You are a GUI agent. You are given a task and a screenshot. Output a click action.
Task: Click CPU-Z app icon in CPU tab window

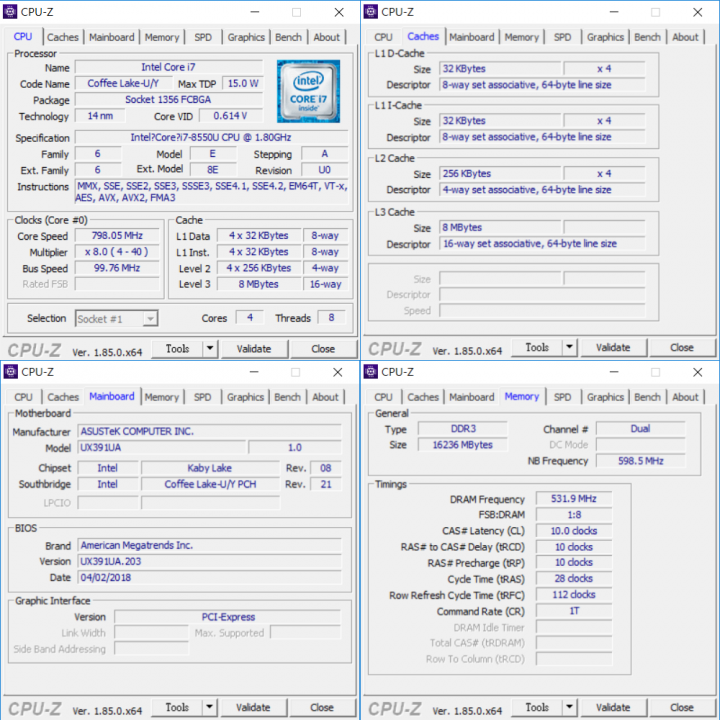click(x=10, y=12)
